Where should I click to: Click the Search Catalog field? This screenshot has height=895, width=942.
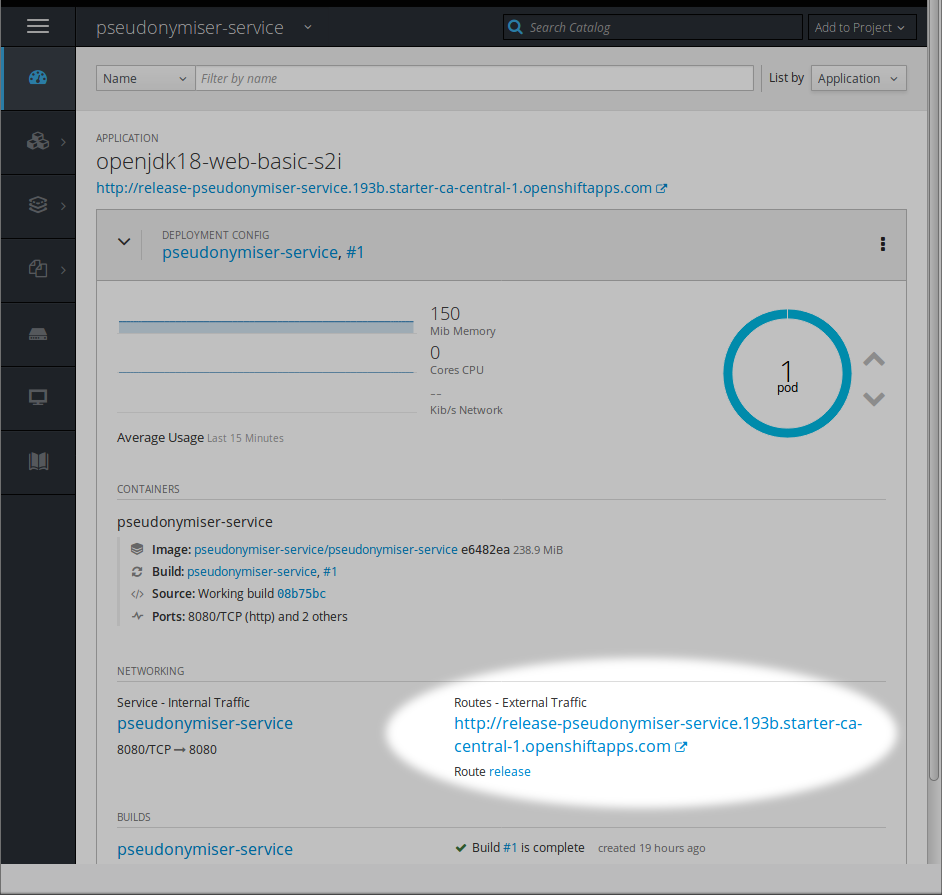[662, 28]
